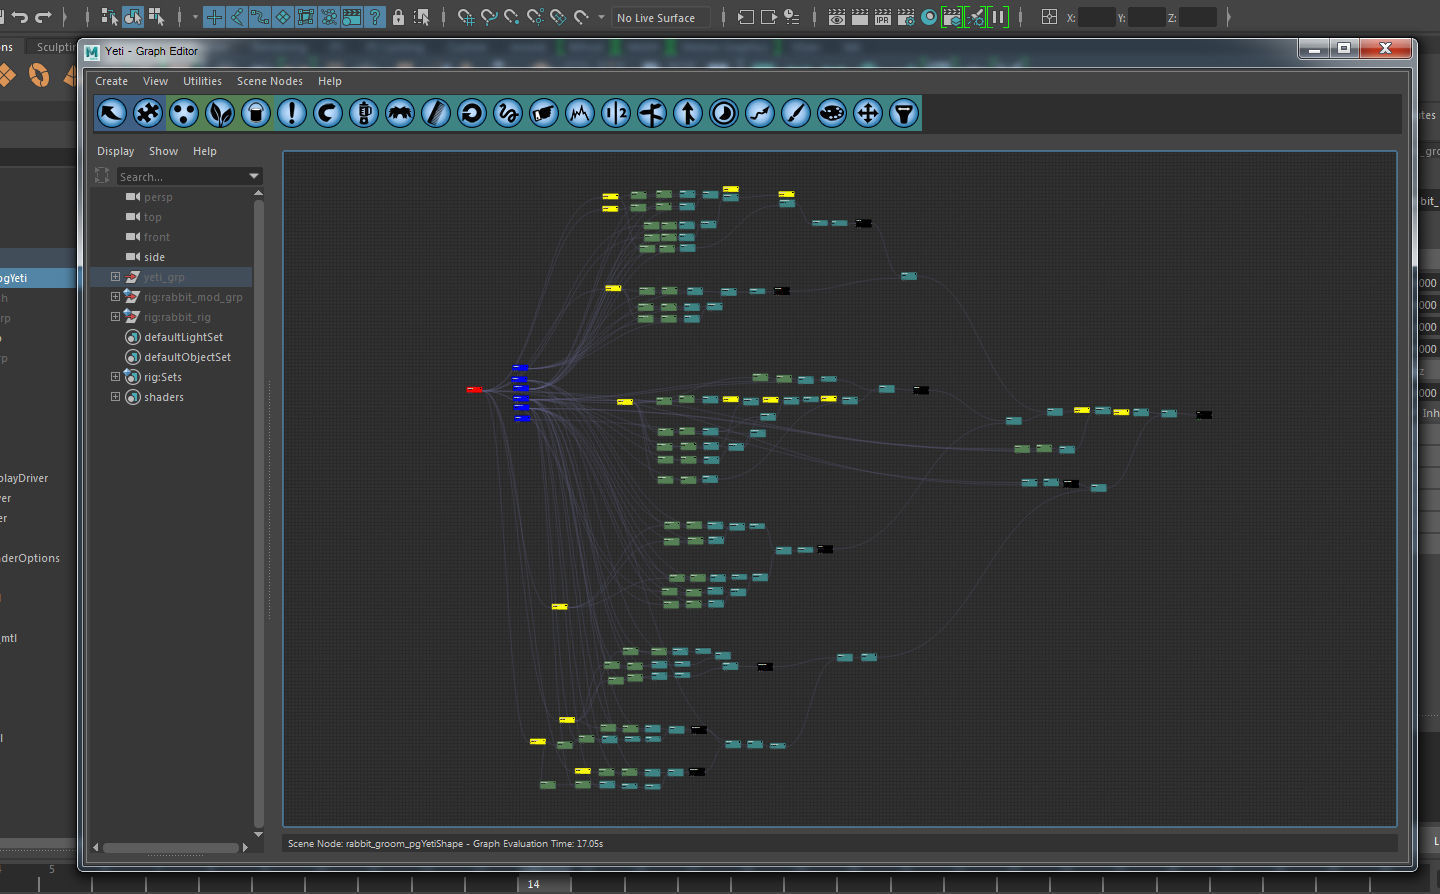This screenshot has height=894, width=1440.
Task: Open the Scene Nodes menu
Action: pos(270,81)
